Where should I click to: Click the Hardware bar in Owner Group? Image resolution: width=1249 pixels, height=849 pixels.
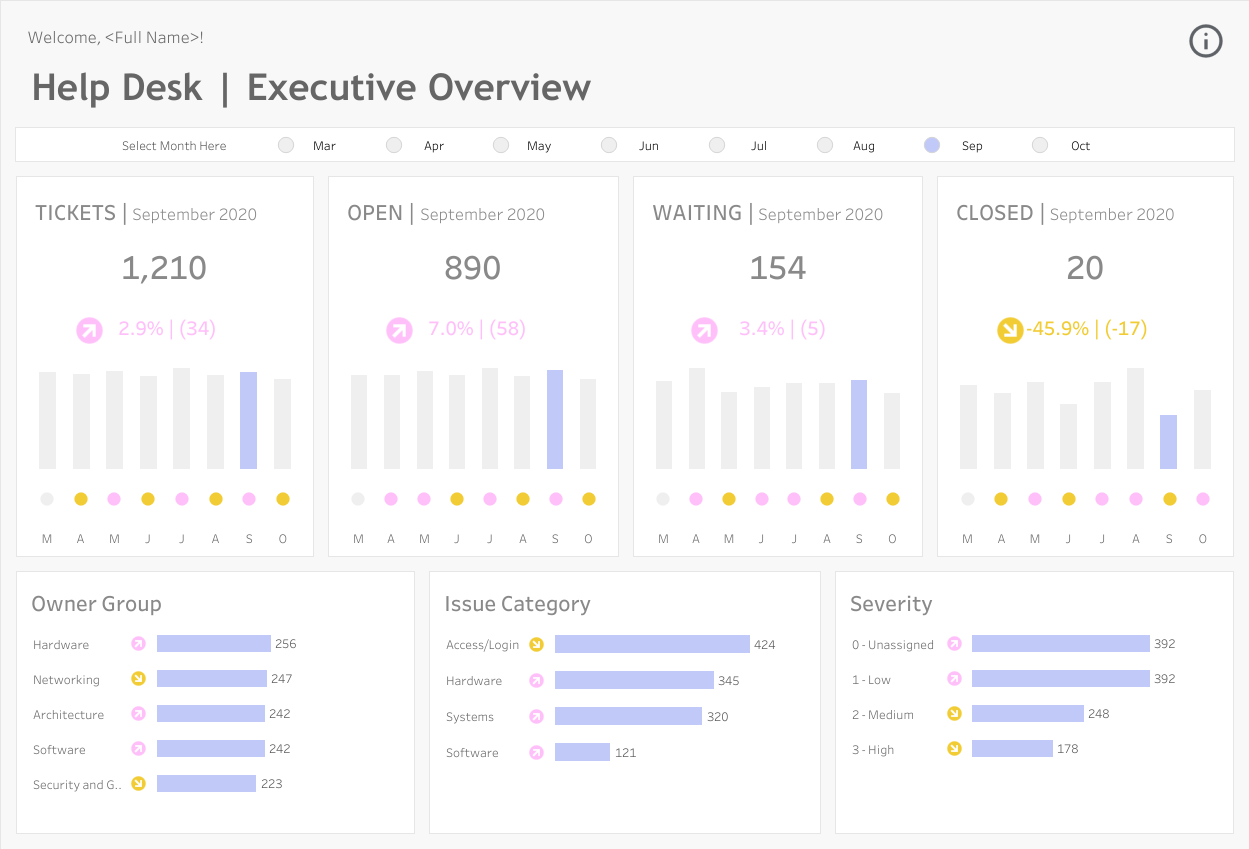coord(214,644)
